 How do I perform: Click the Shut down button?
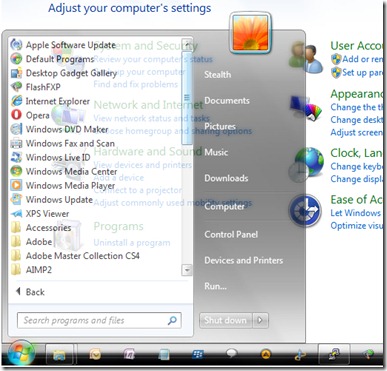click(x=226, y=320)
